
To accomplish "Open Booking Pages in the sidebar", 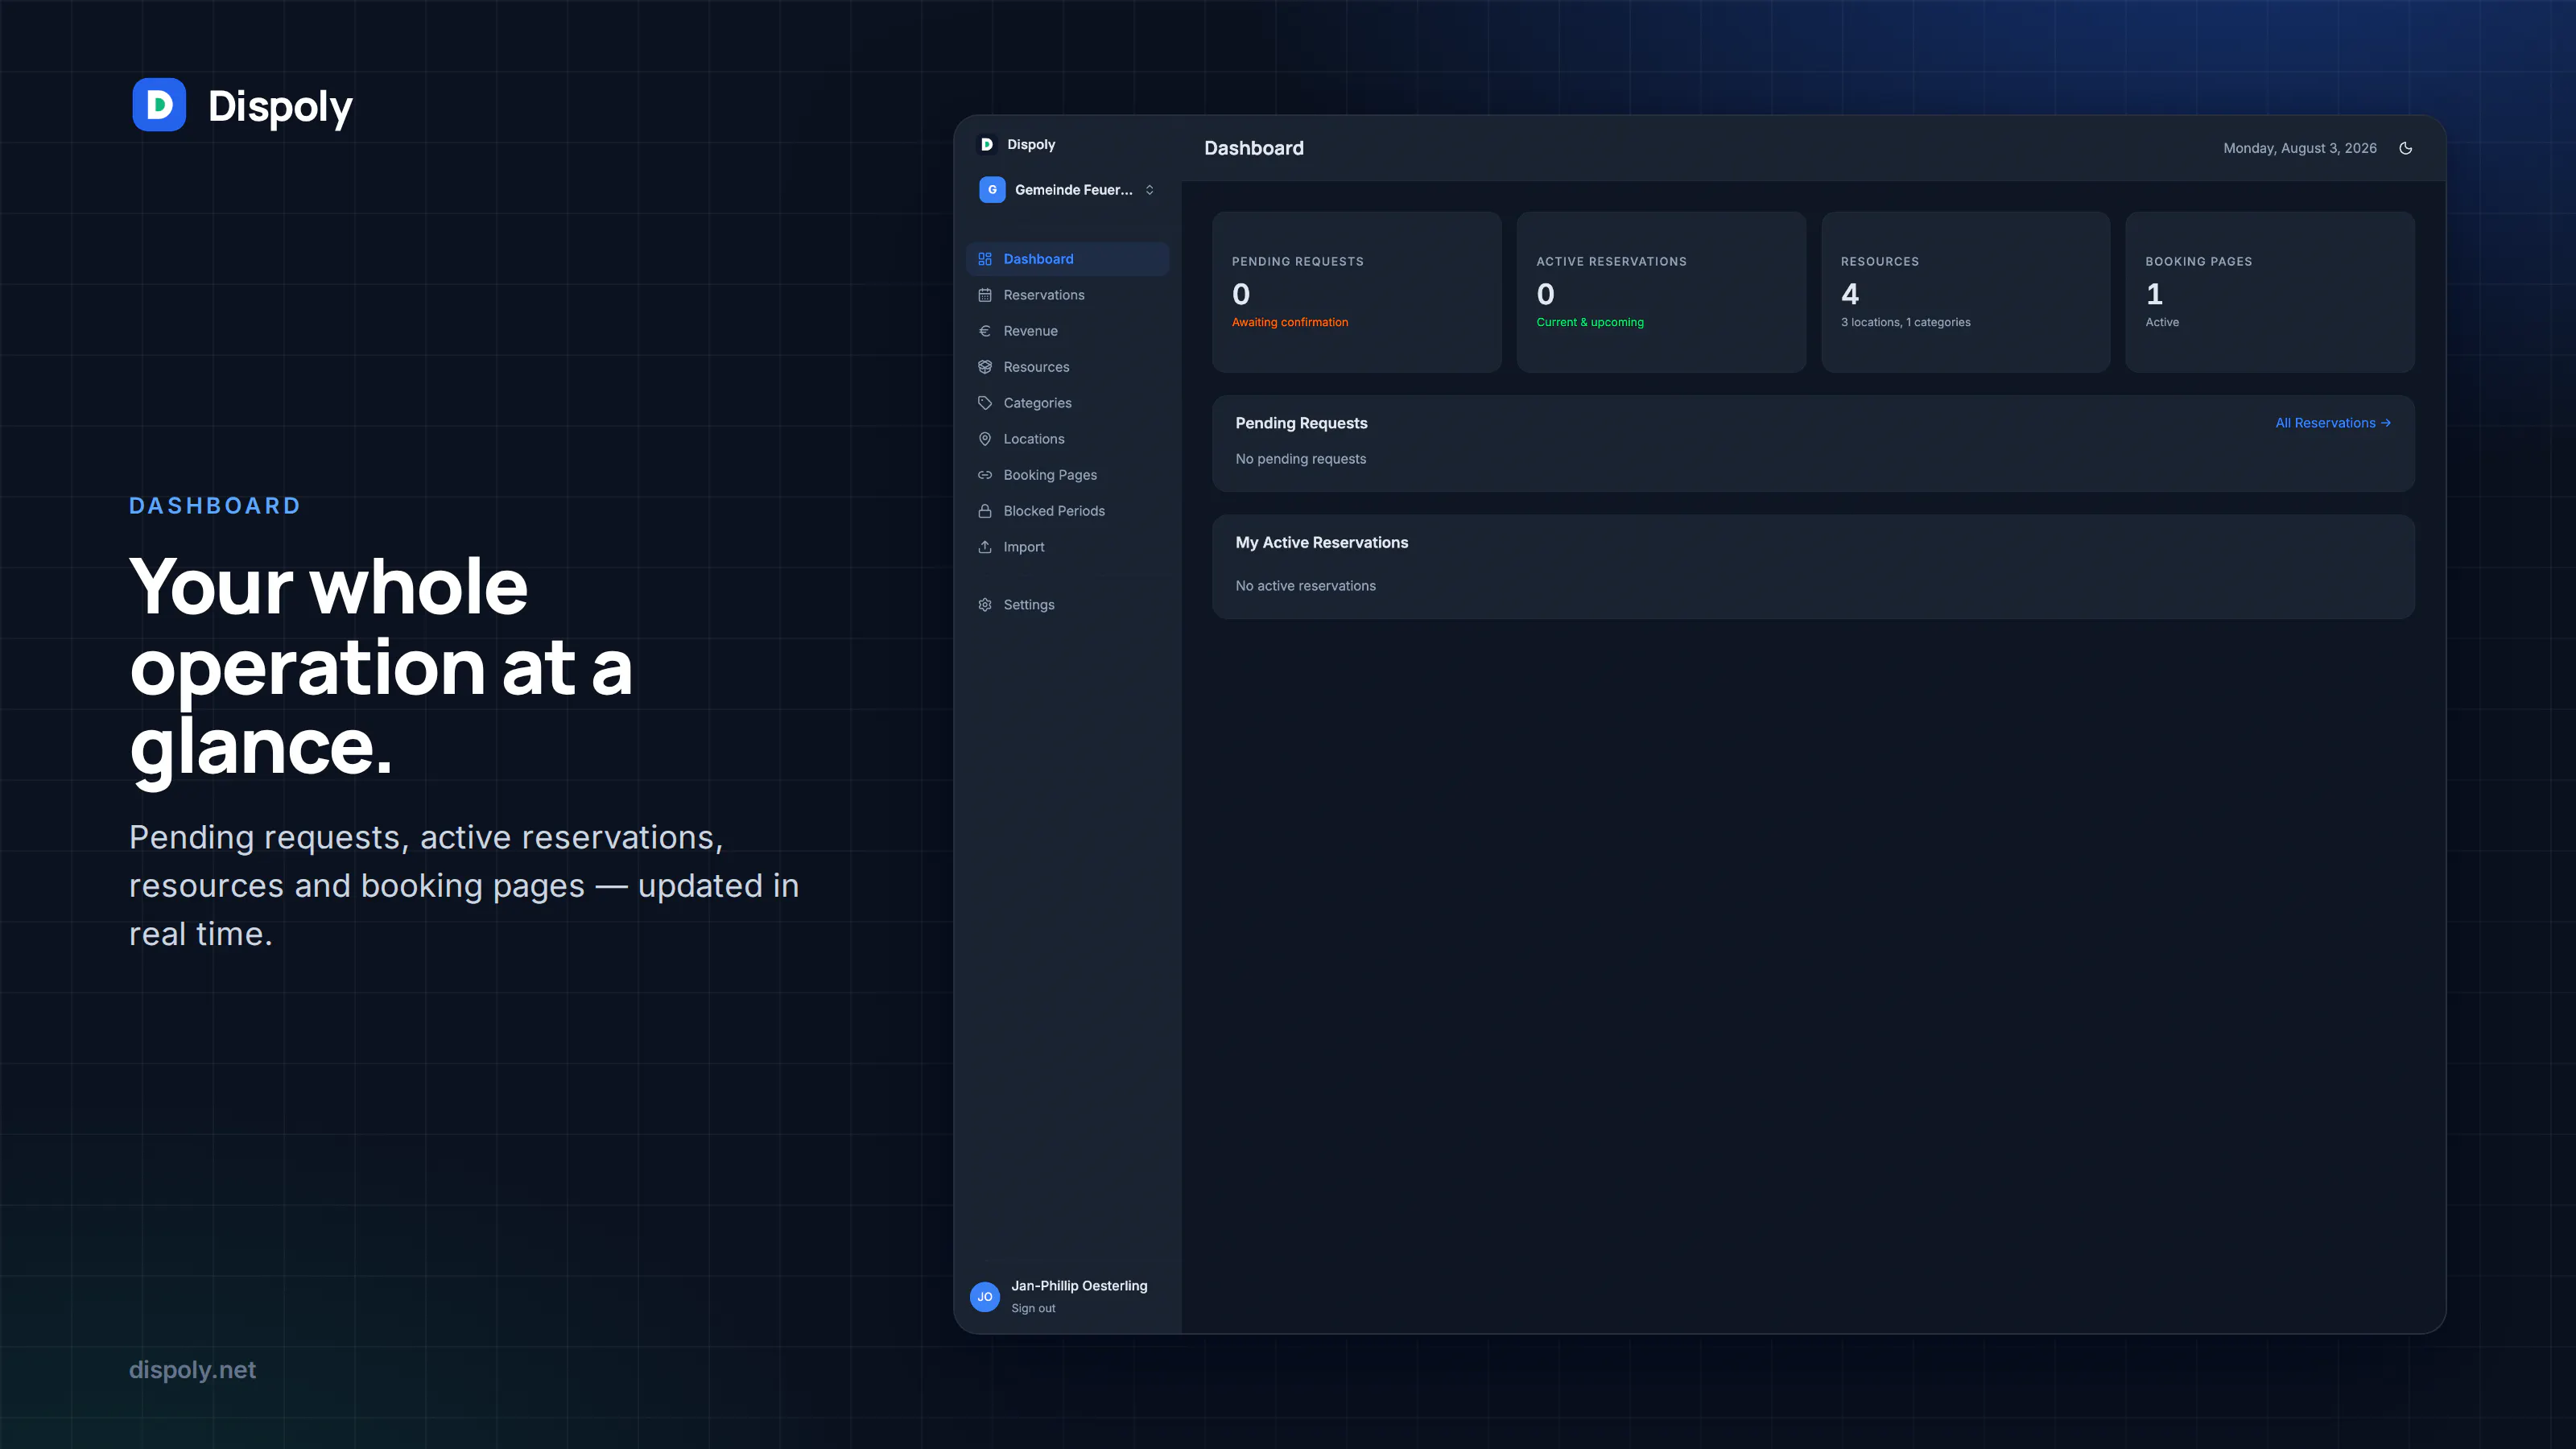I will point(1067,475).
